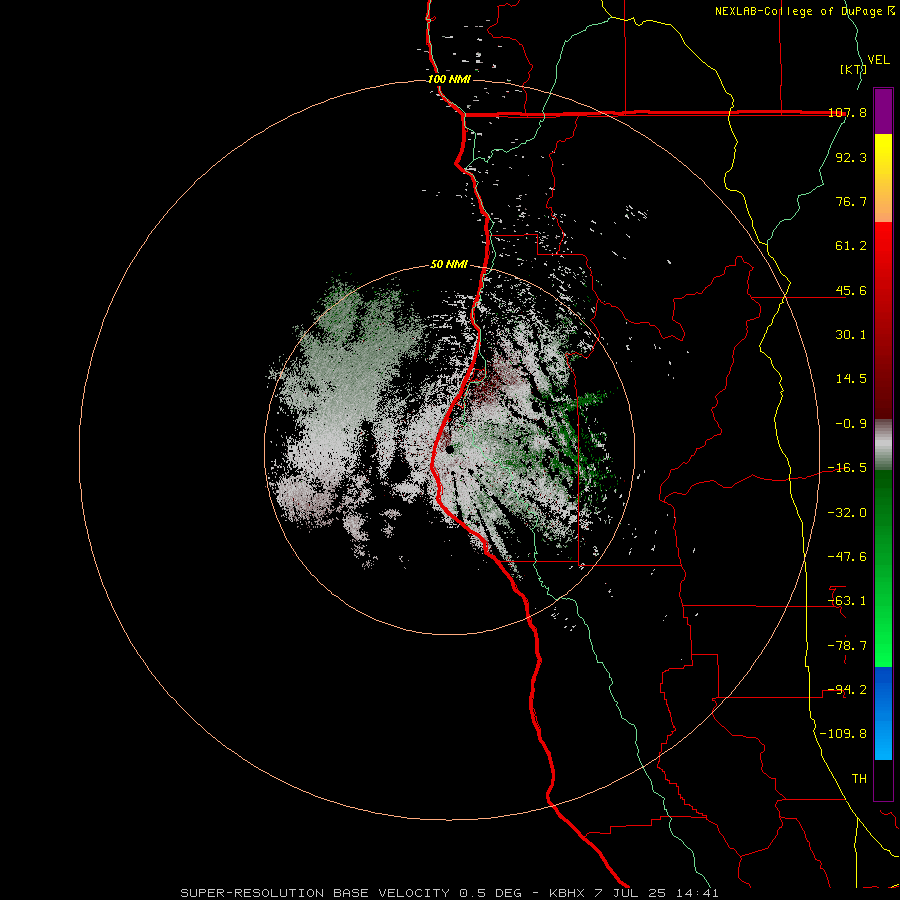Click the -94.2 velocity scale value

(x=847, y=690)
